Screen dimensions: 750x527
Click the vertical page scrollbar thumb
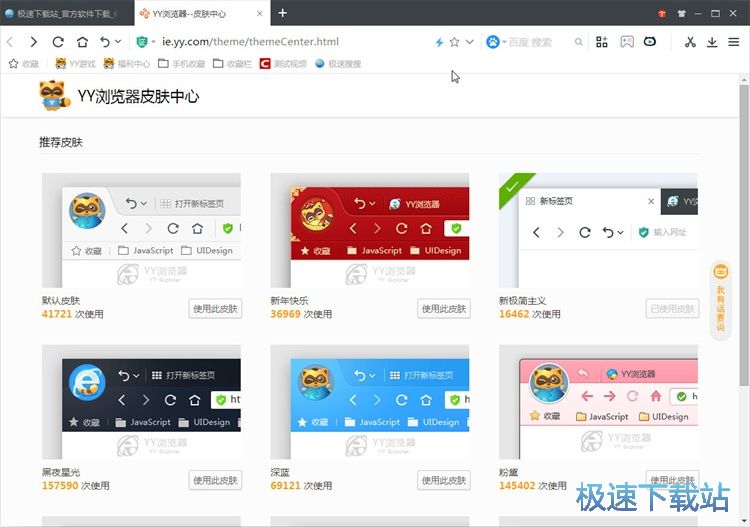(x=744, y=234)
